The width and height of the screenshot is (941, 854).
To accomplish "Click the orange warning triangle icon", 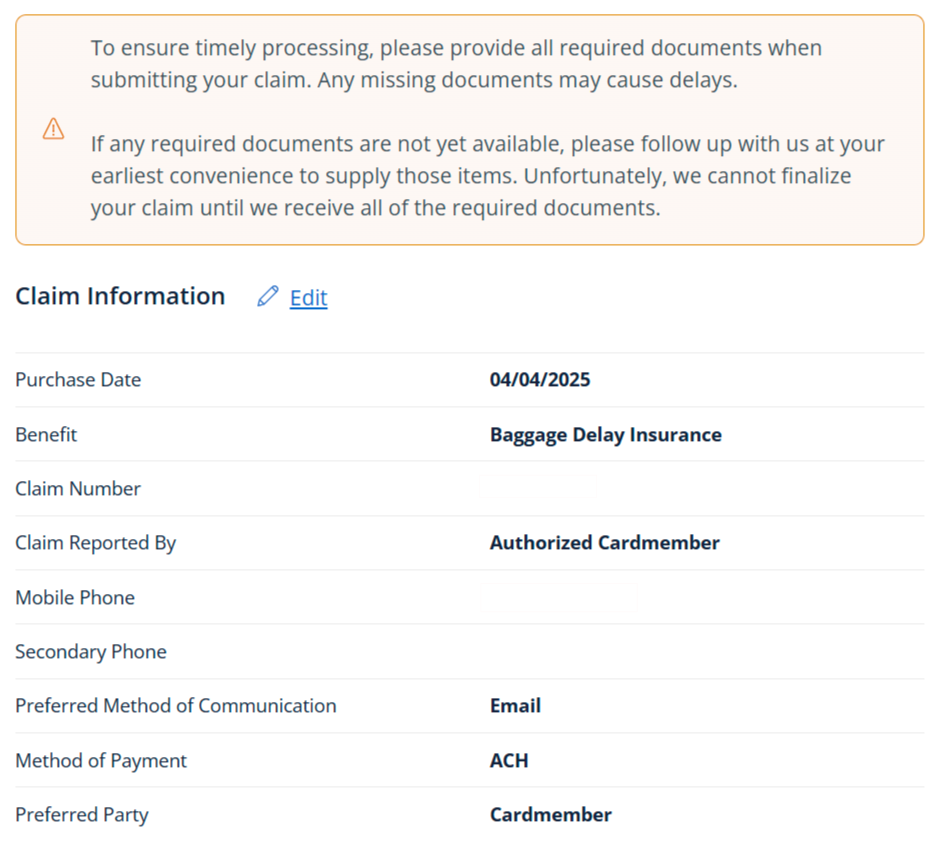I will pyautogui.click(x=53, y=129).
